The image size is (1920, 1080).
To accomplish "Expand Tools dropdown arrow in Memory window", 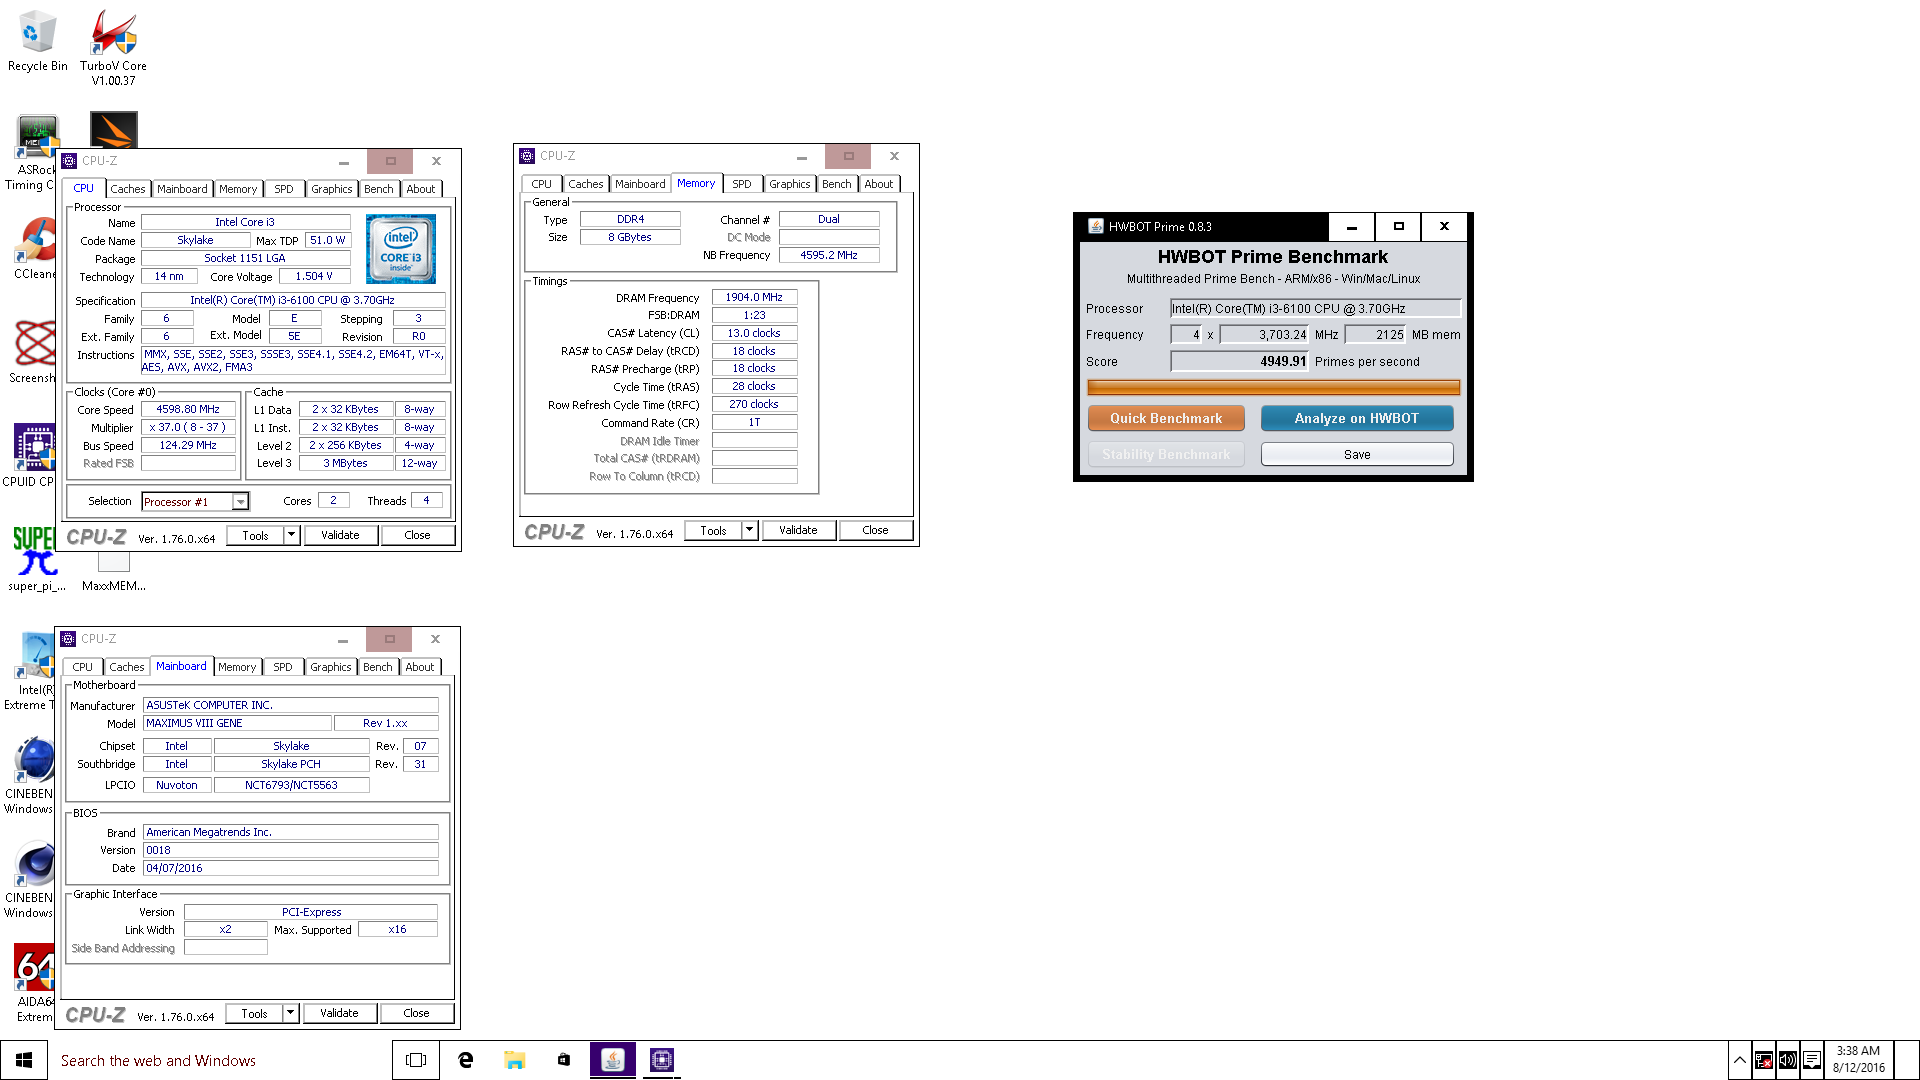I will (749, 530).
